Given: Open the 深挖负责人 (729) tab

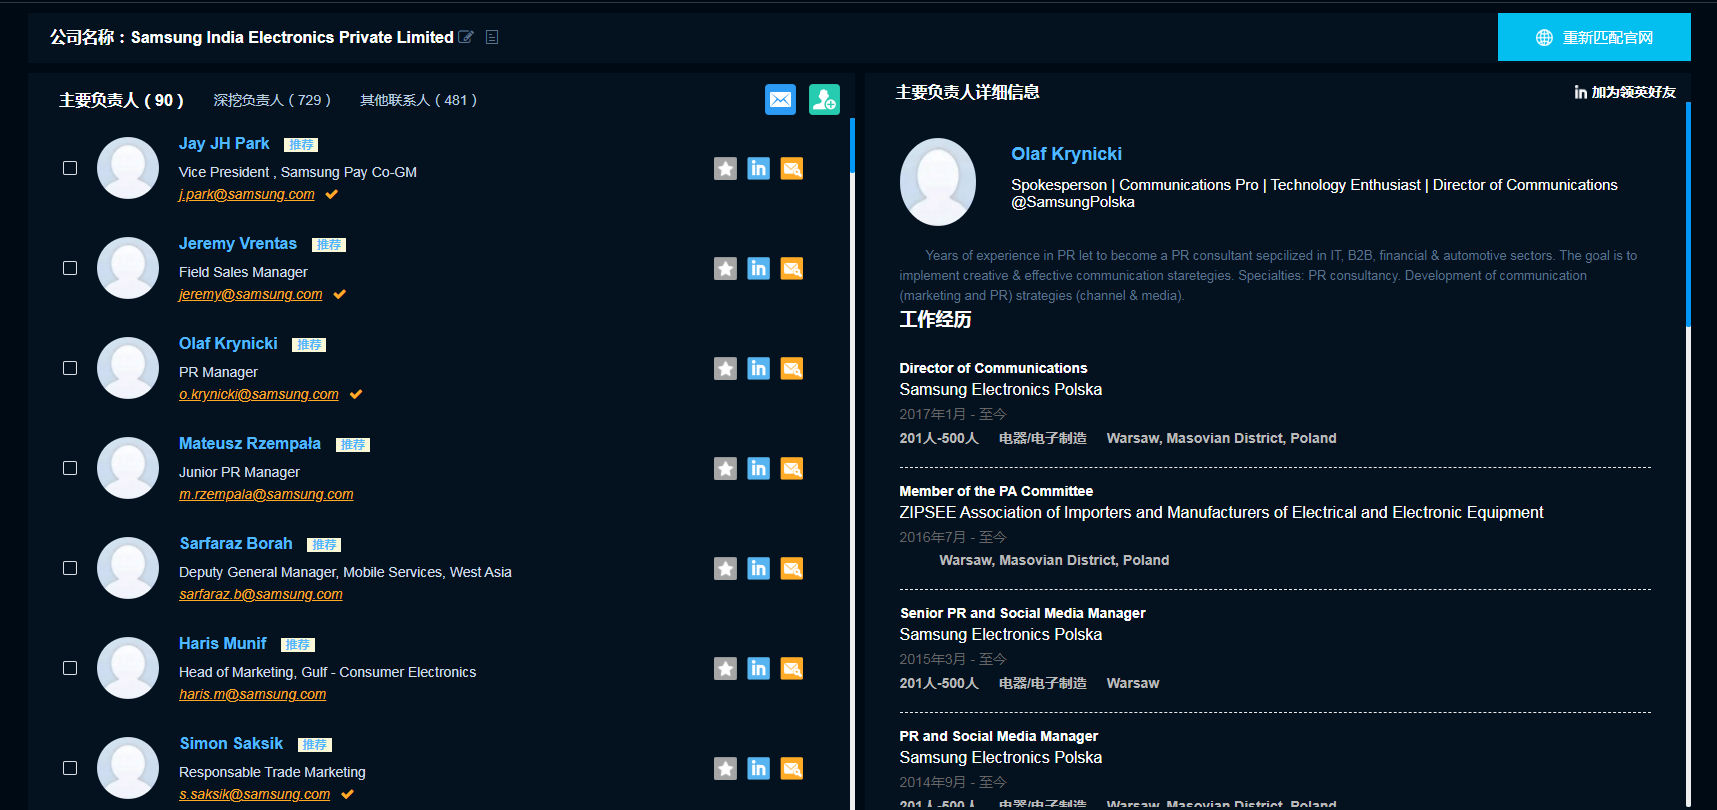Looking at the screenshot, I should point(272,100).
